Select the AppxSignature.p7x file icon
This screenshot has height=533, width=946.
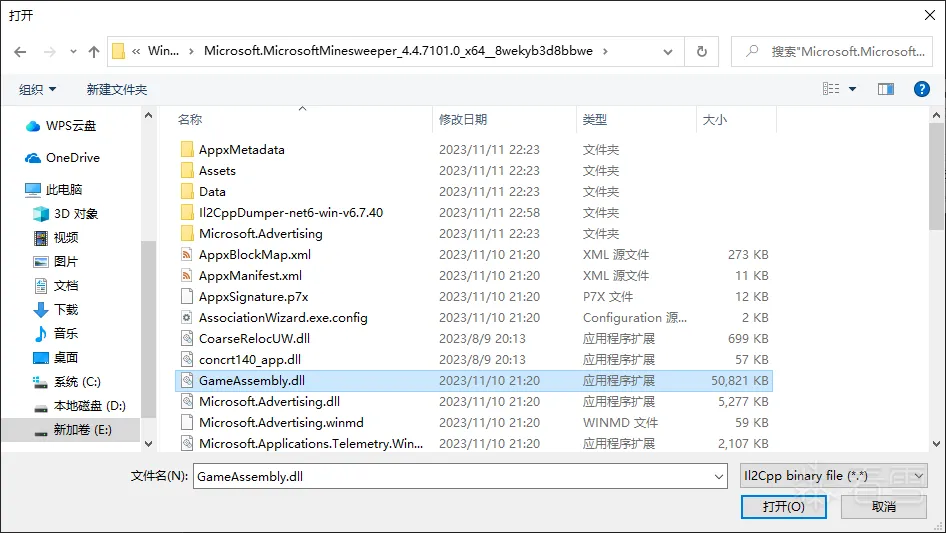(187, 296)
